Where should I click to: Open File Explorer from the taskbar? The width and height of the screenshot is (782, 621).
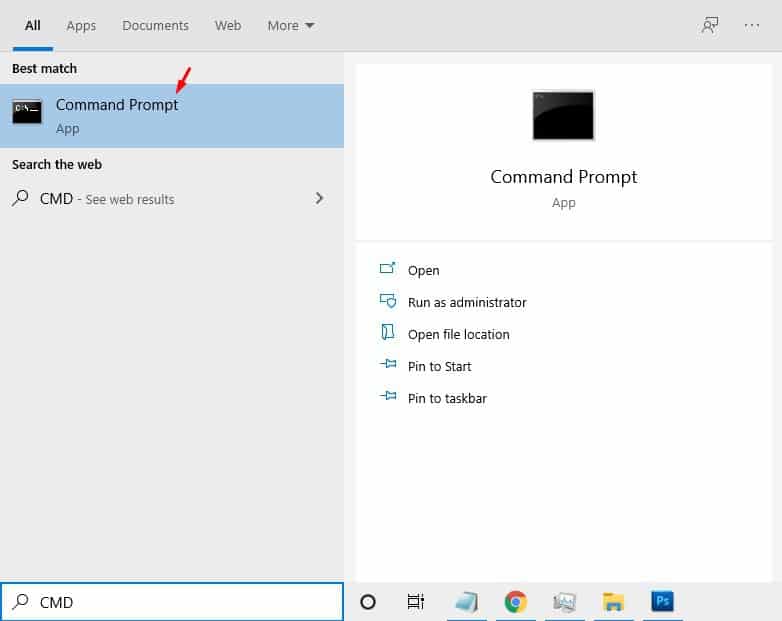[x=613, y=602]
